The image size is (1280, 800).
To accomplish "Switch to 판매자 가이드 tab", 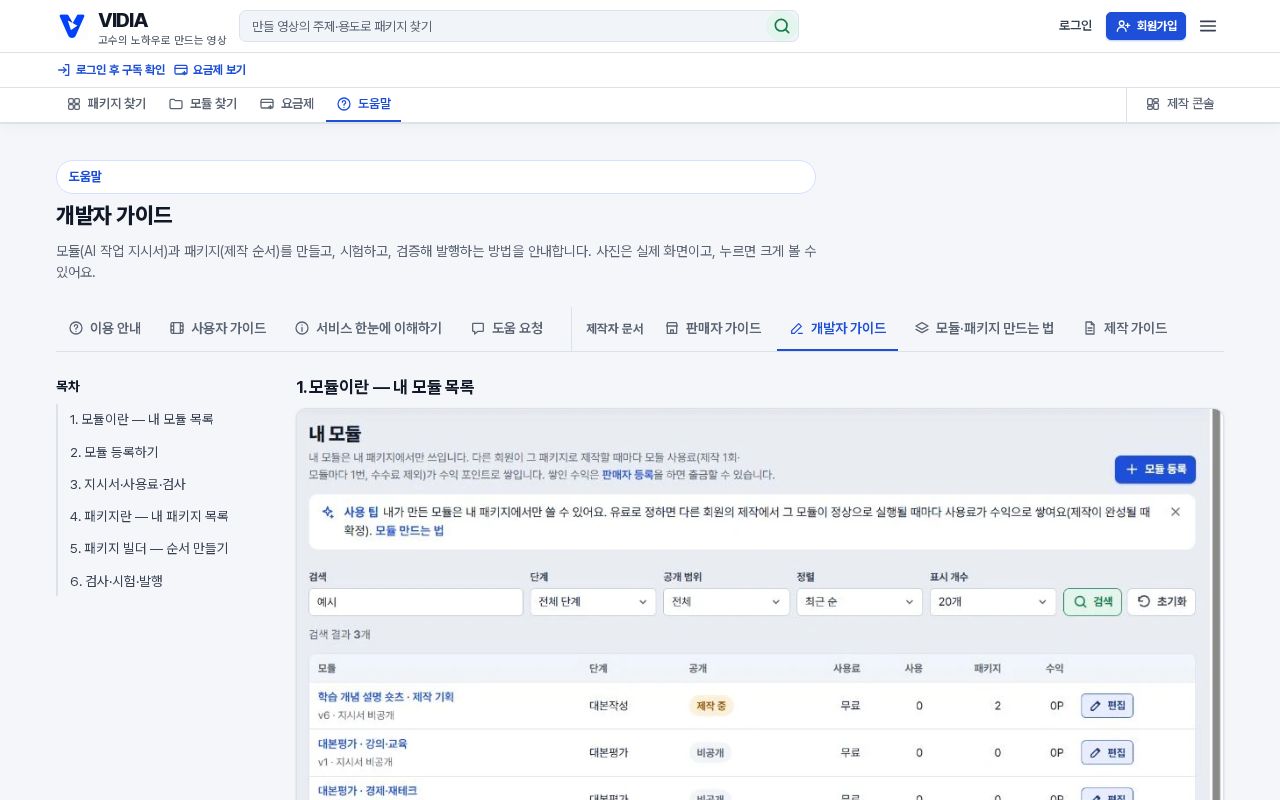I will [713, 328].
